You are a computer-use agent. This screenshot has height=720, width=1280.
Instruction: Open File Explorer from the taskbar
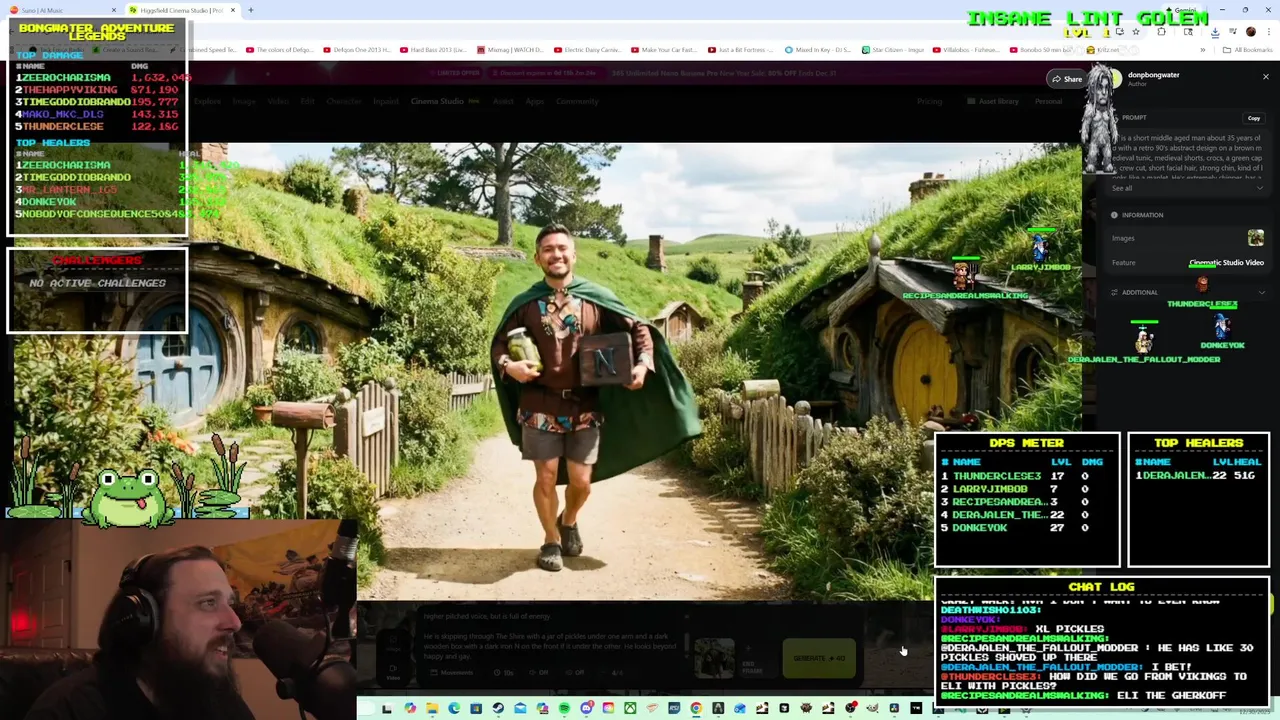[x=432, y=709]
